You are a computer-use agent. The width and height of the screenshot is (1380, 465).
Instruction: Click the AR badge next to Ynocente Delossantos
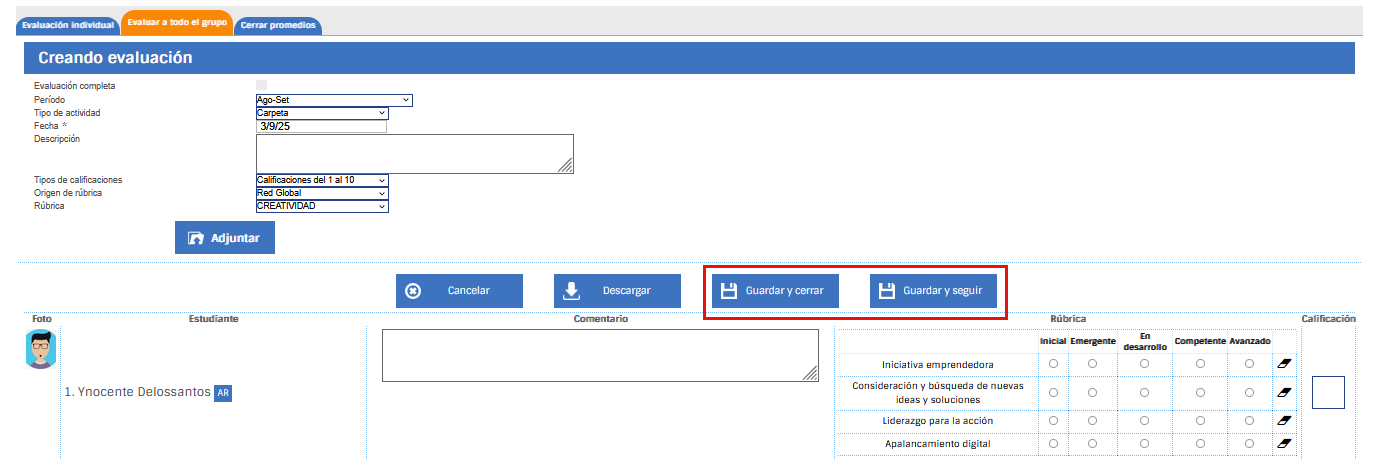point(223,393)
